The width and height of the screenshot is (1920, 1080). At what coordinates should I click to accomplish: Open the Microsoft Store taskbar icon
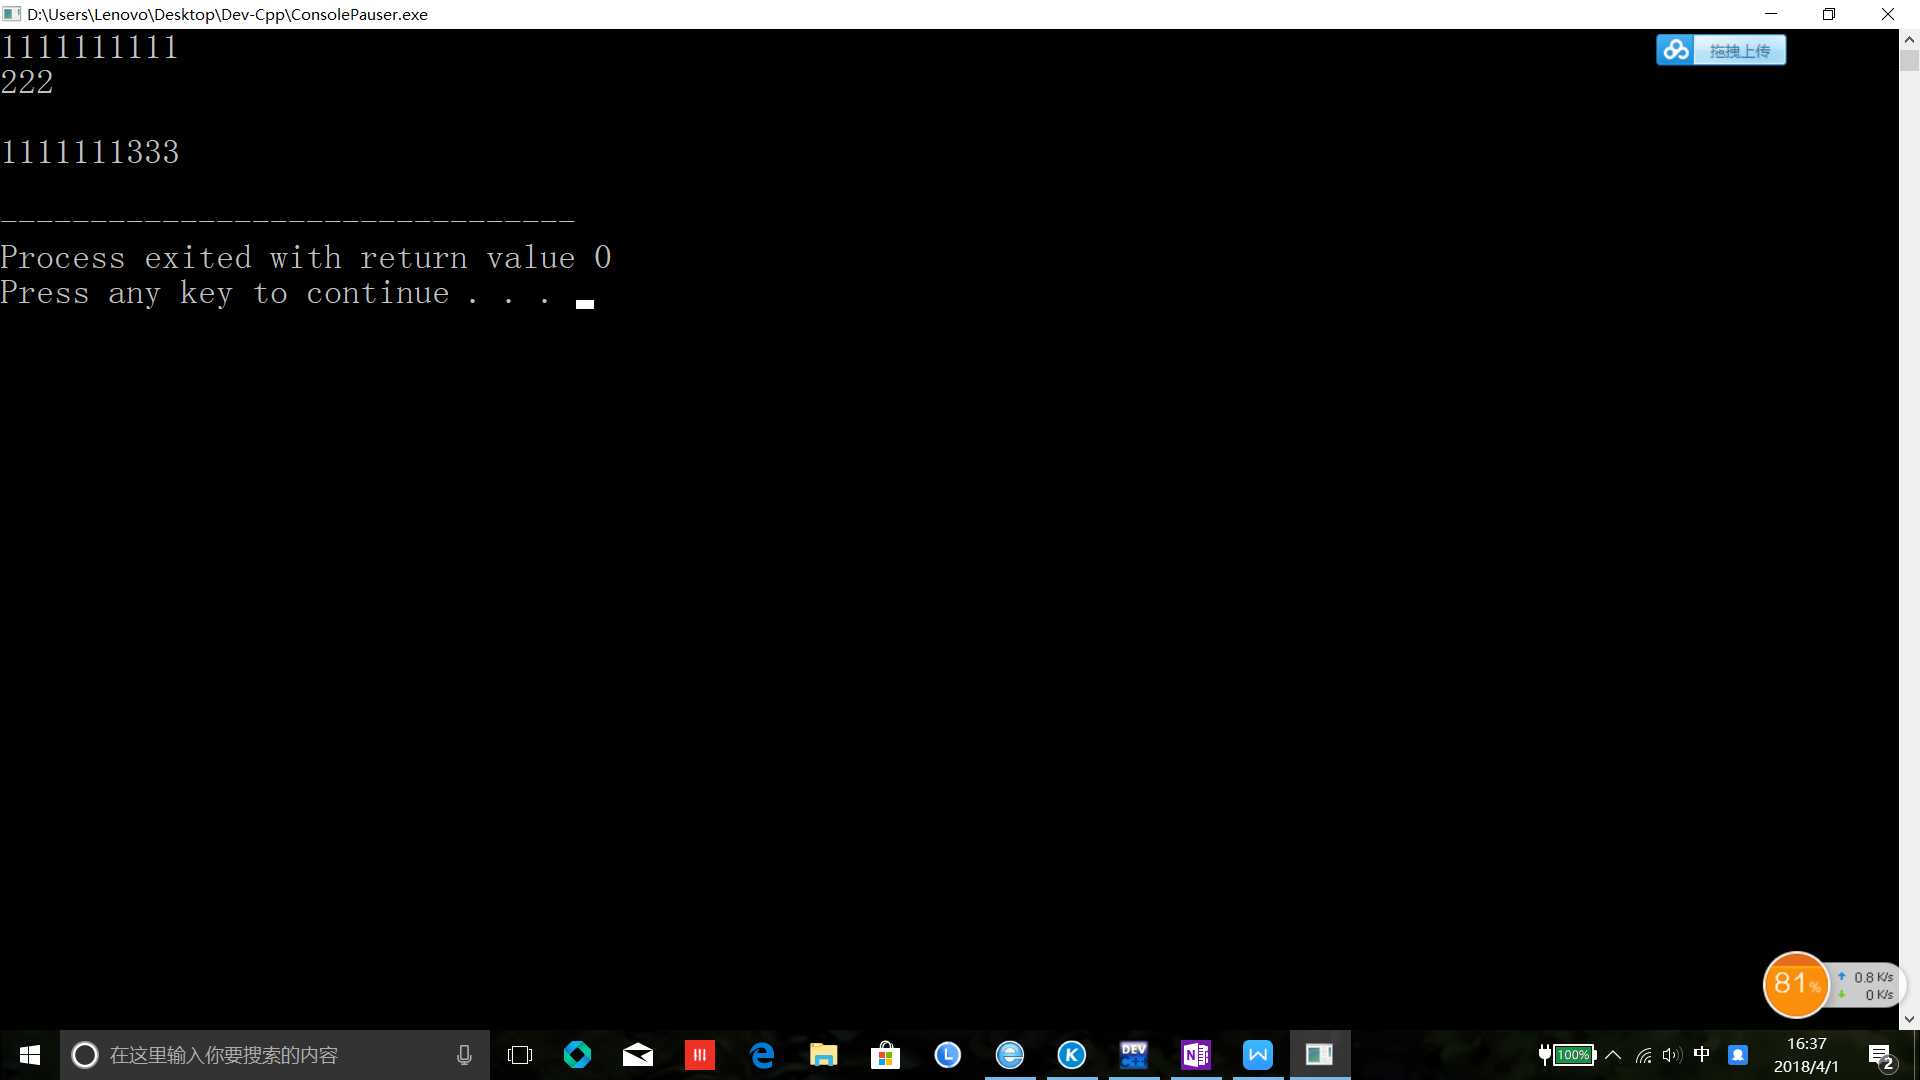886,1055
